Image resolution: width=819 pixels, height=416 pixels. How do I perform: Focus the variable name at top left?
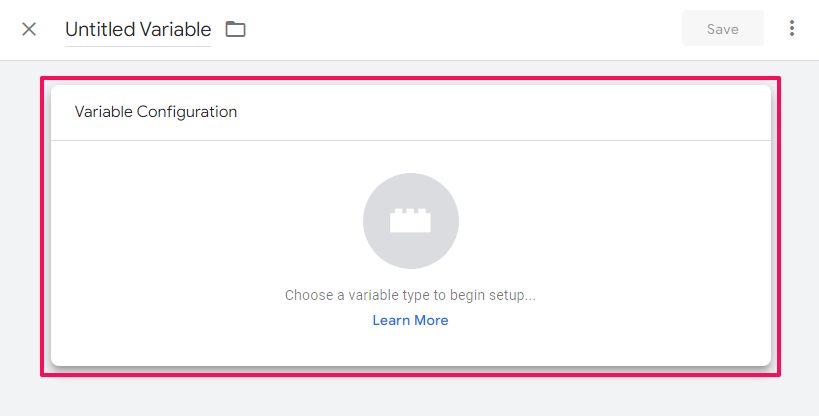(138, 29)
